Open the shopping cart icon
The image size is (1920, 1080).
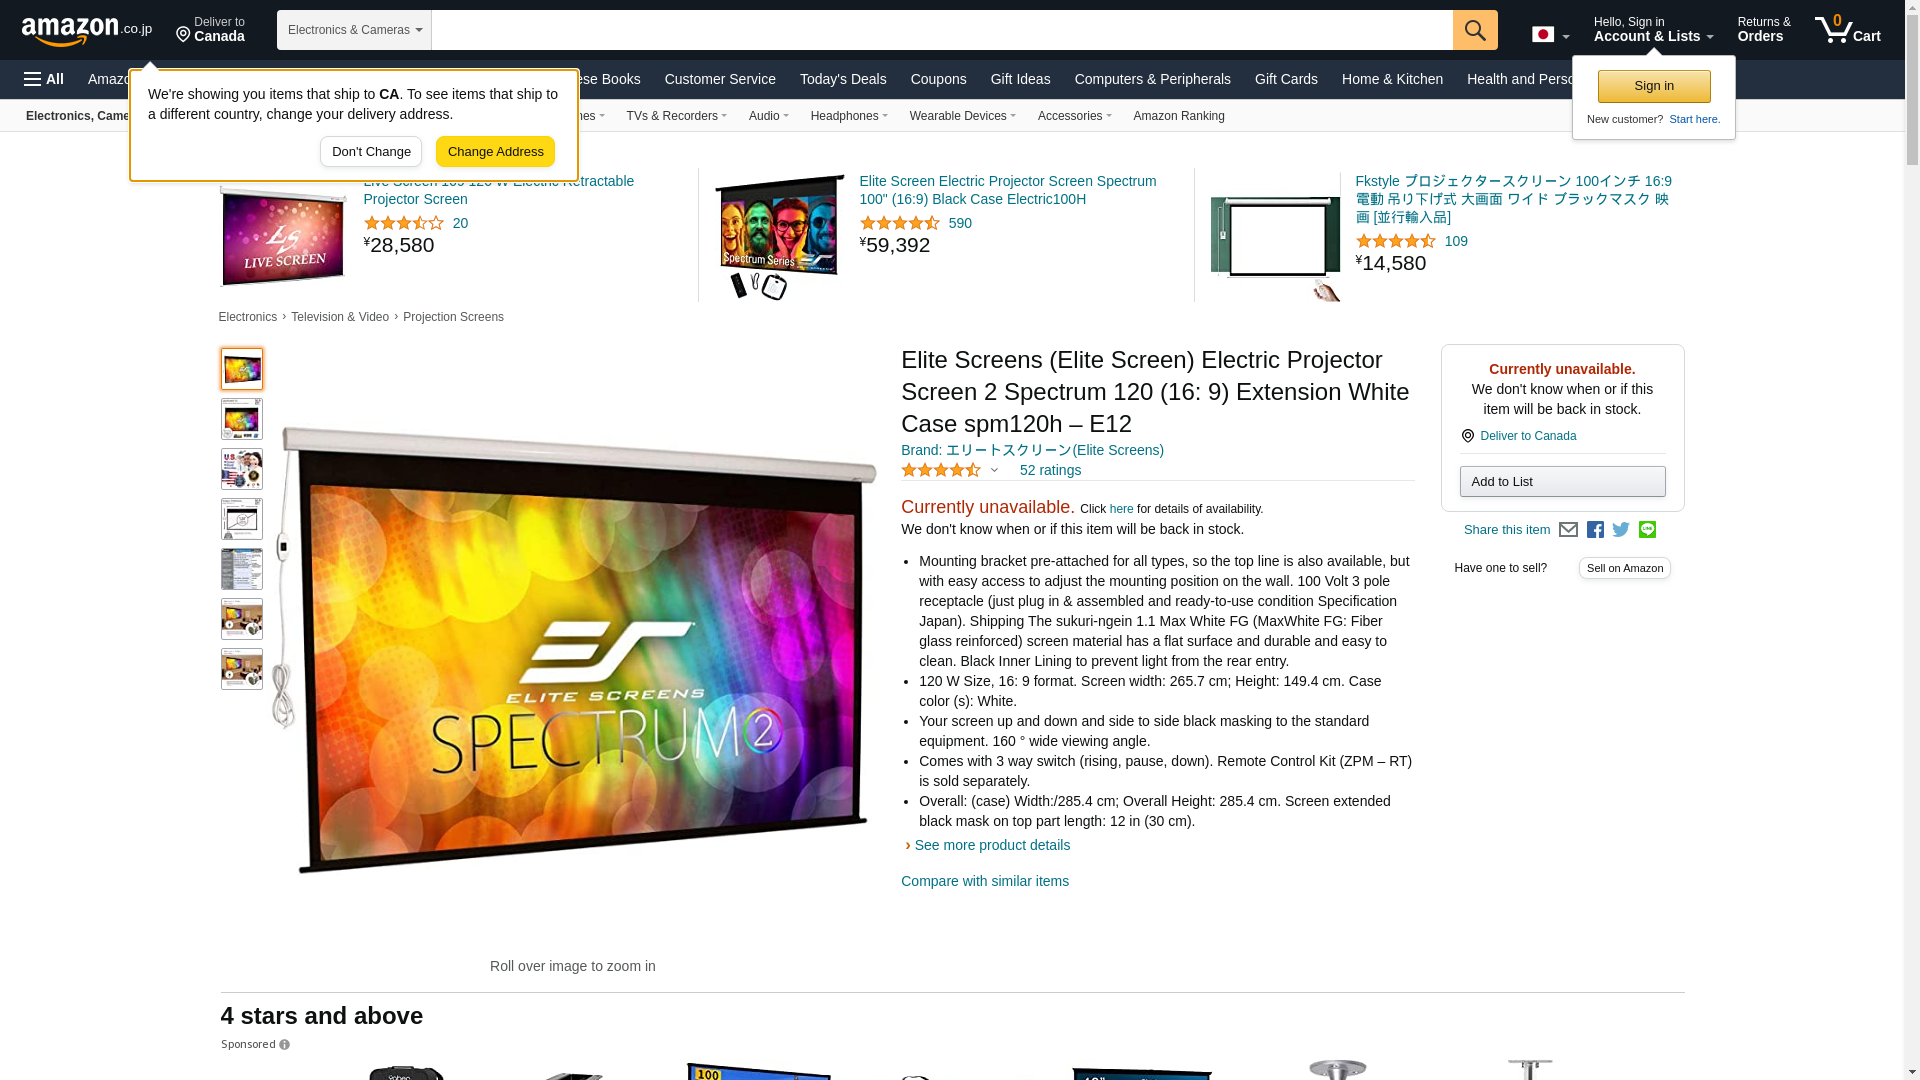[1847, 30]
